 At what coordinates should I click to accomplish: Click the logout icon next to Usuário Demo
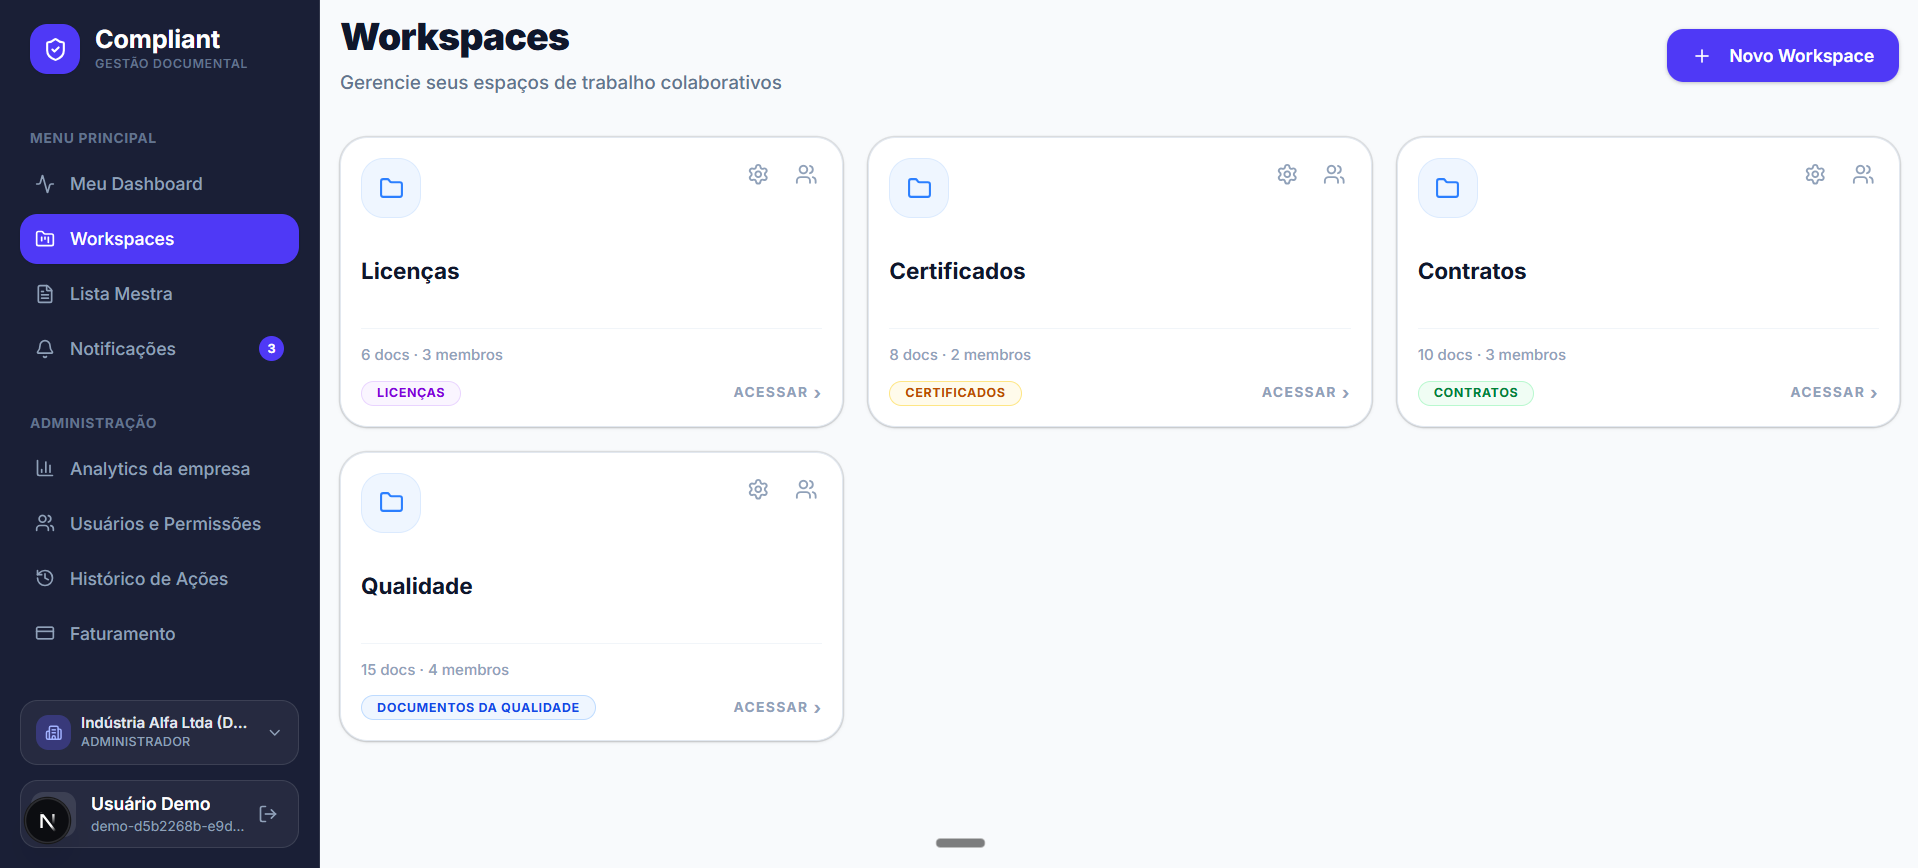267,814
